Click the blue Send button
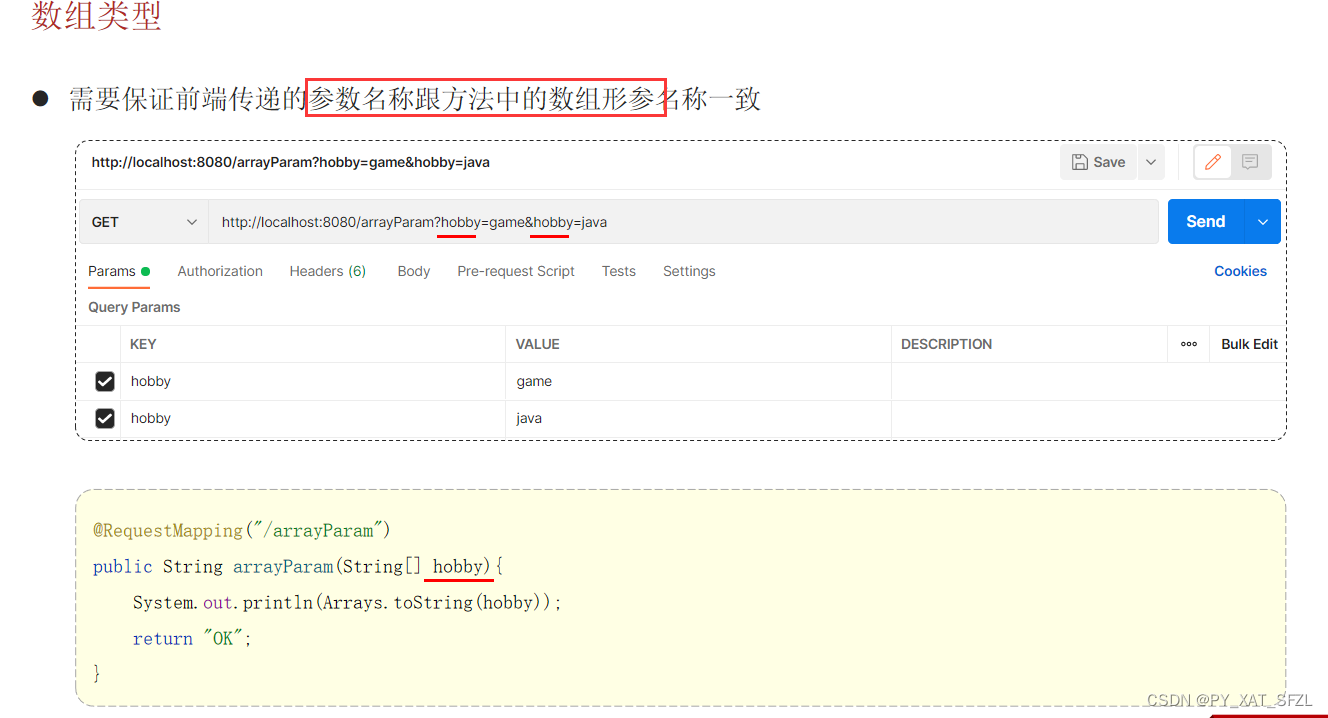The width and height of the screenshot is (1328, 718). pyautogui.click(x=1206, y=222)
